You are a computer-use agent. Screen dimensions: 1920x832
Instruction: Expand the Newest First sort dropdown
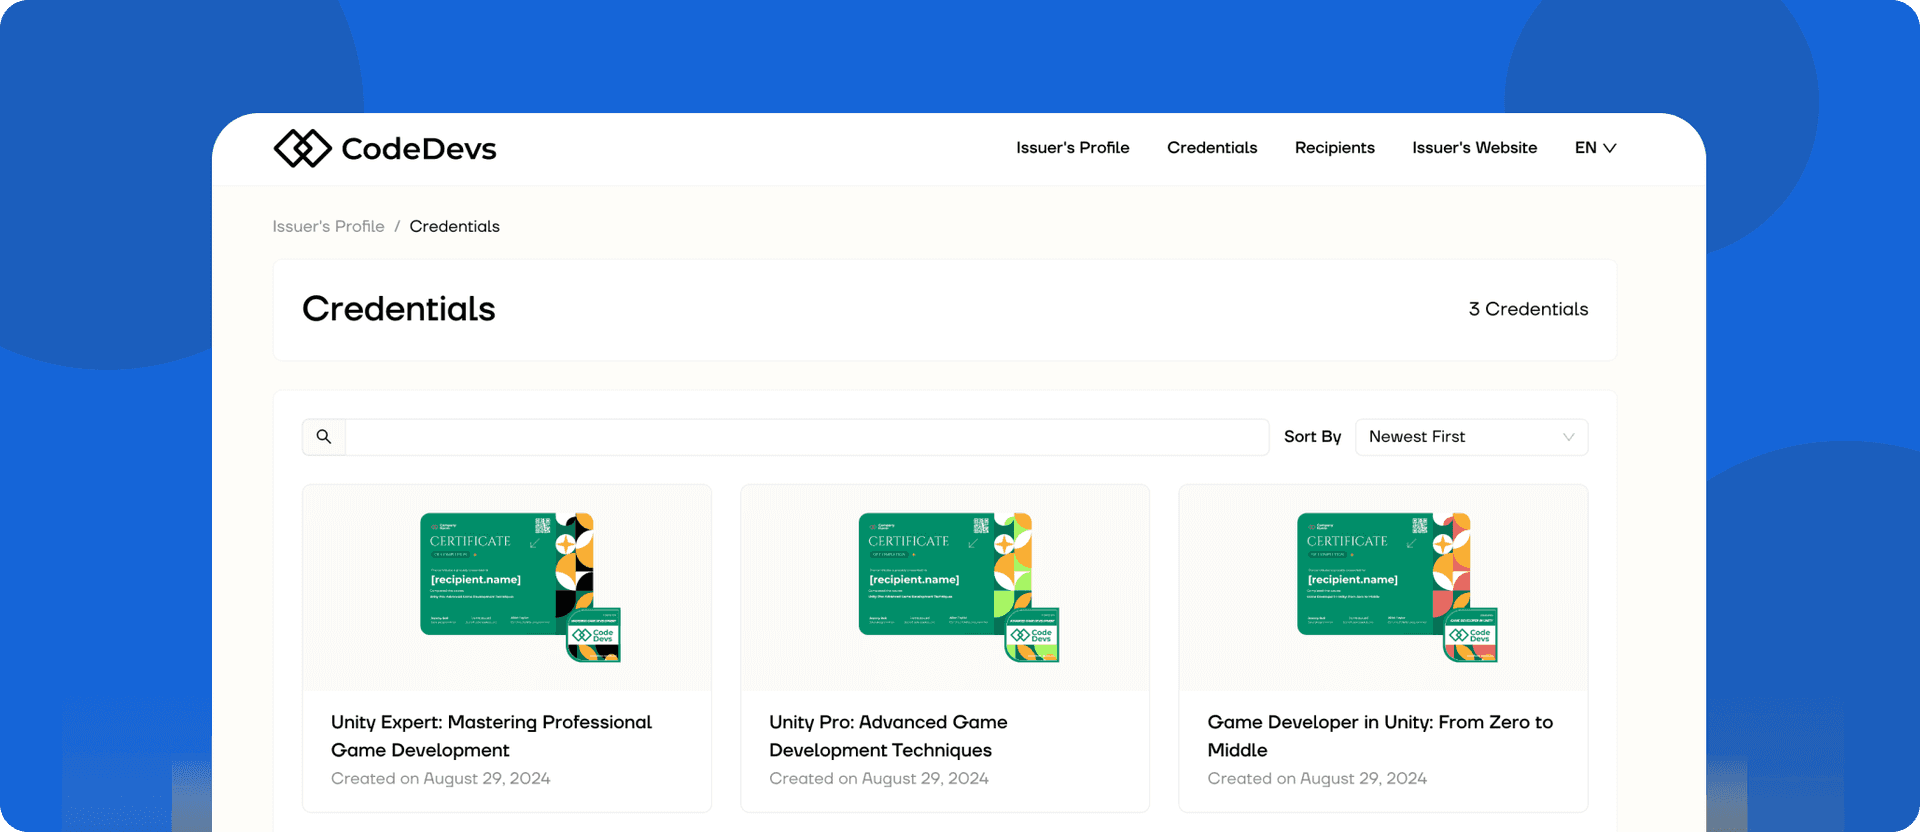point(1471,437)
